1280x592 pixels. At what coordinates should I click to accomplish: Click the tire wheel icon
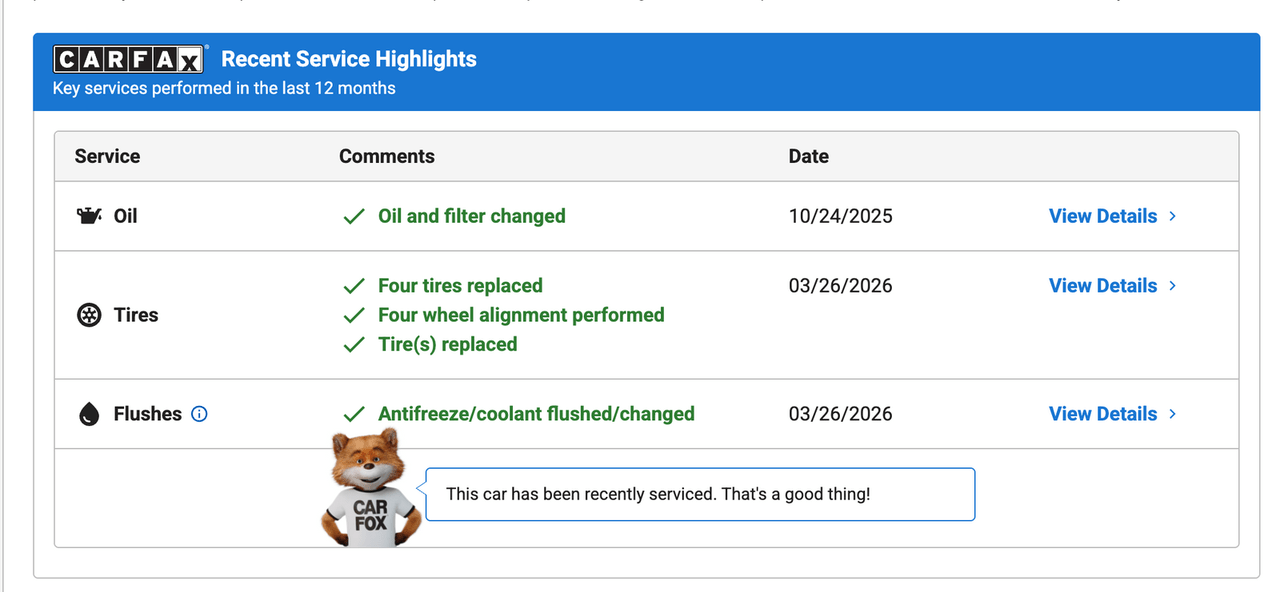pyautogui.click(x=89, y=315)
